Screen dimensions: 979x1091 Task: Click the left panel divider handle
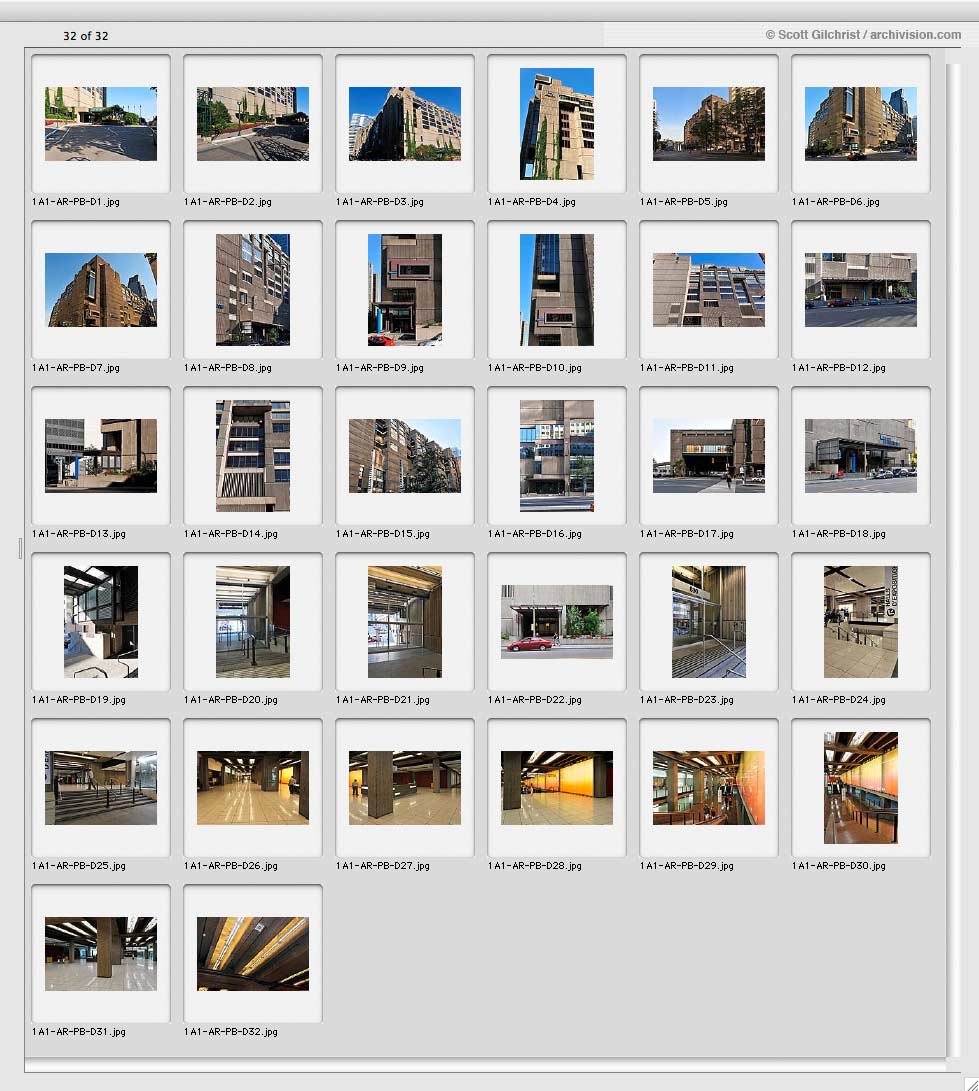(20, 548)
